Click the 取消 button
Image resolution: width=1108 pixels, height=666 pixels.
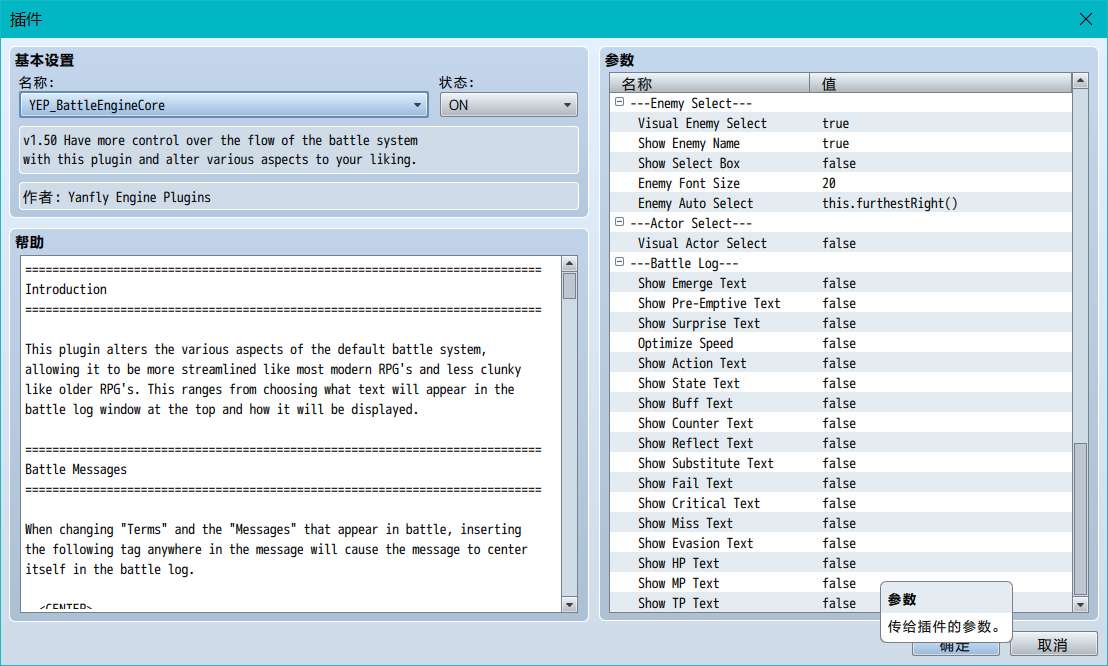coord(1052,645)
